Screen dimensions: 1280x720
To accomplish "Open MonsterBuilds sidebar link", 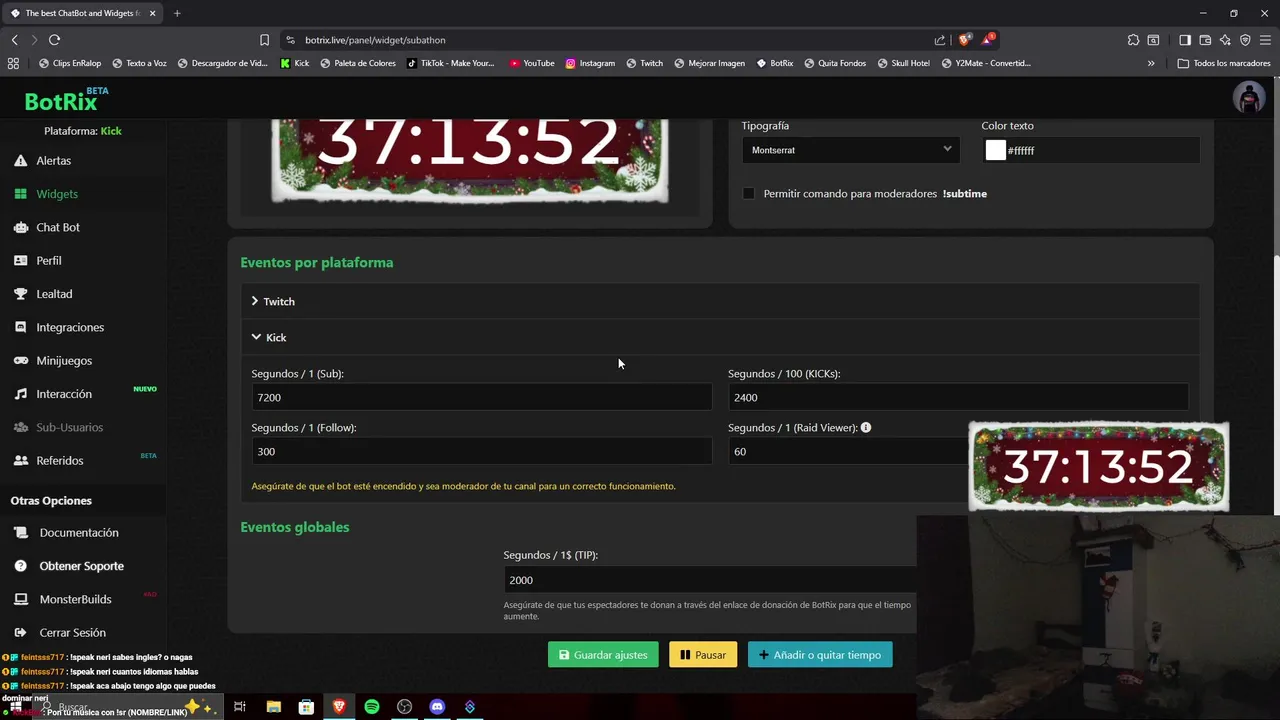I will pos(75,599).
